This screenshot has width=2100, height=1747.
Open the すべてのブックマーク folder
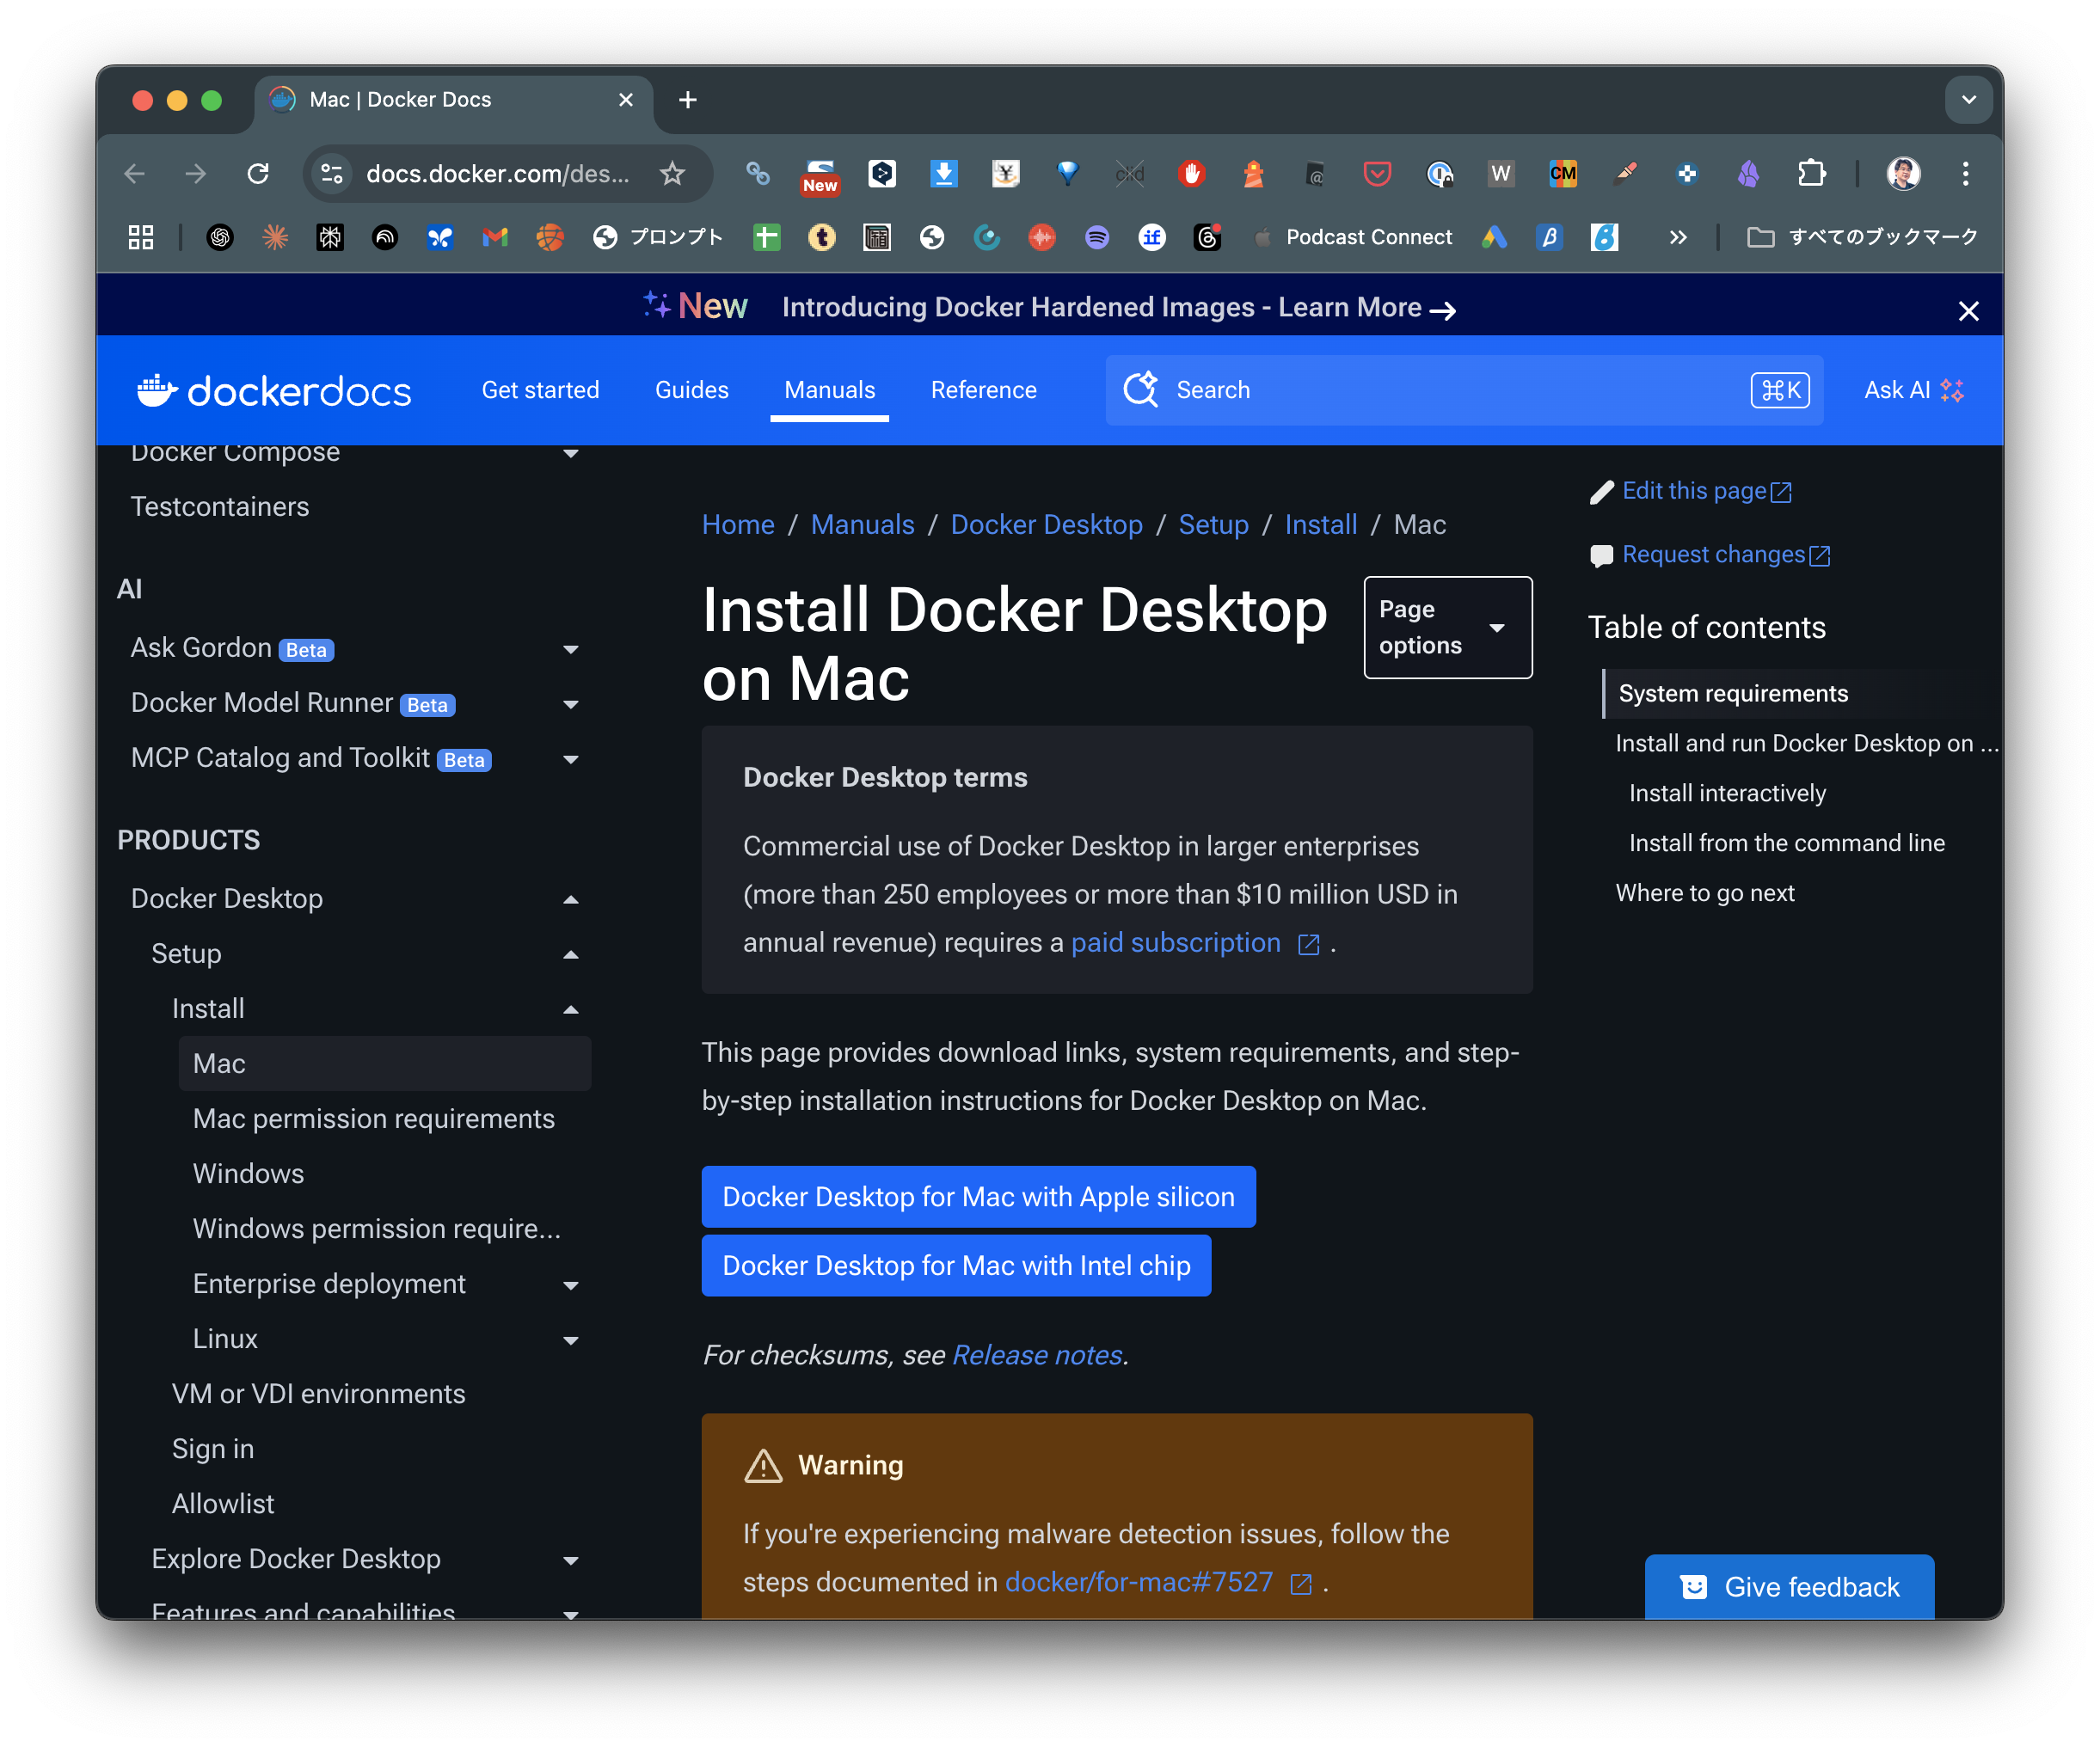[1862, 237]
